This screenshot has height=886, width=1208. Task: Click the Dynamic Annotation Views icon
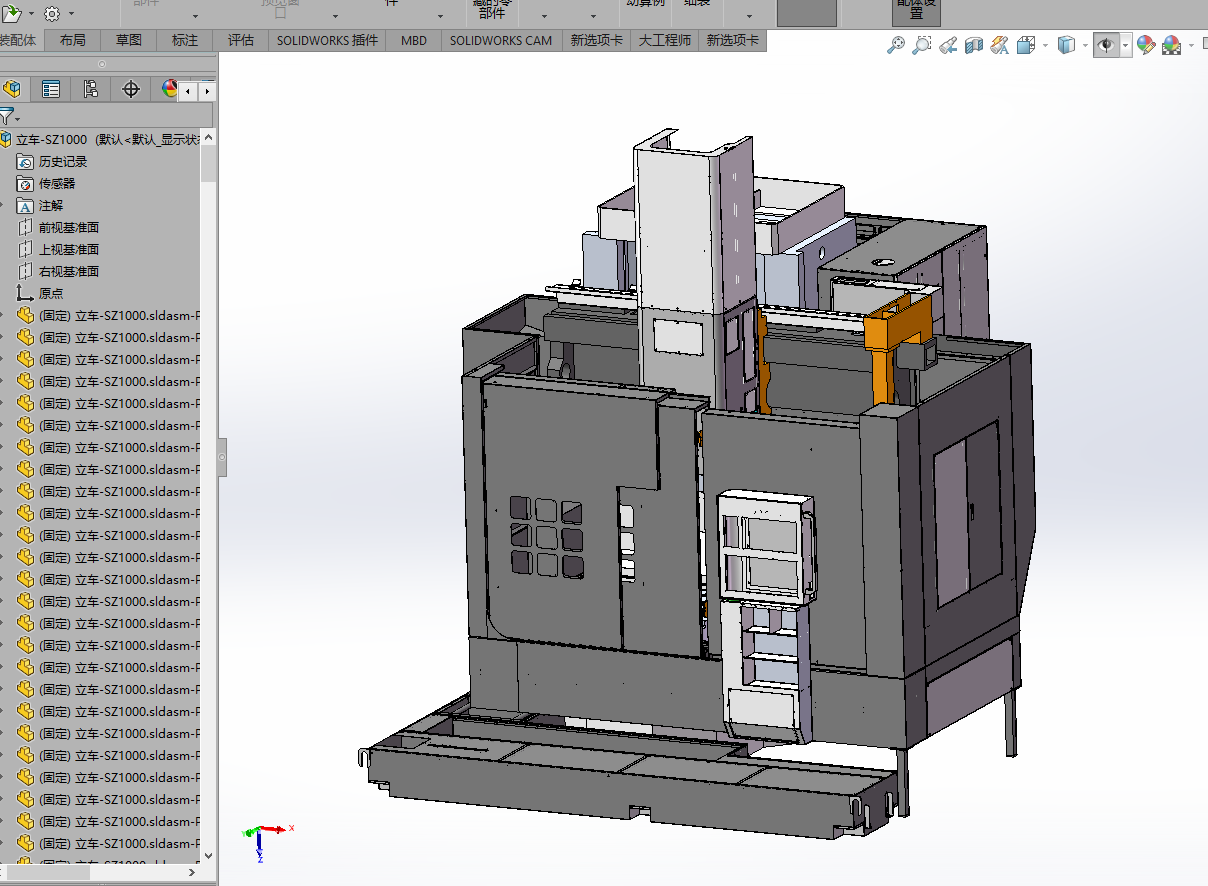pyautogui.click(x=999, y=45)
